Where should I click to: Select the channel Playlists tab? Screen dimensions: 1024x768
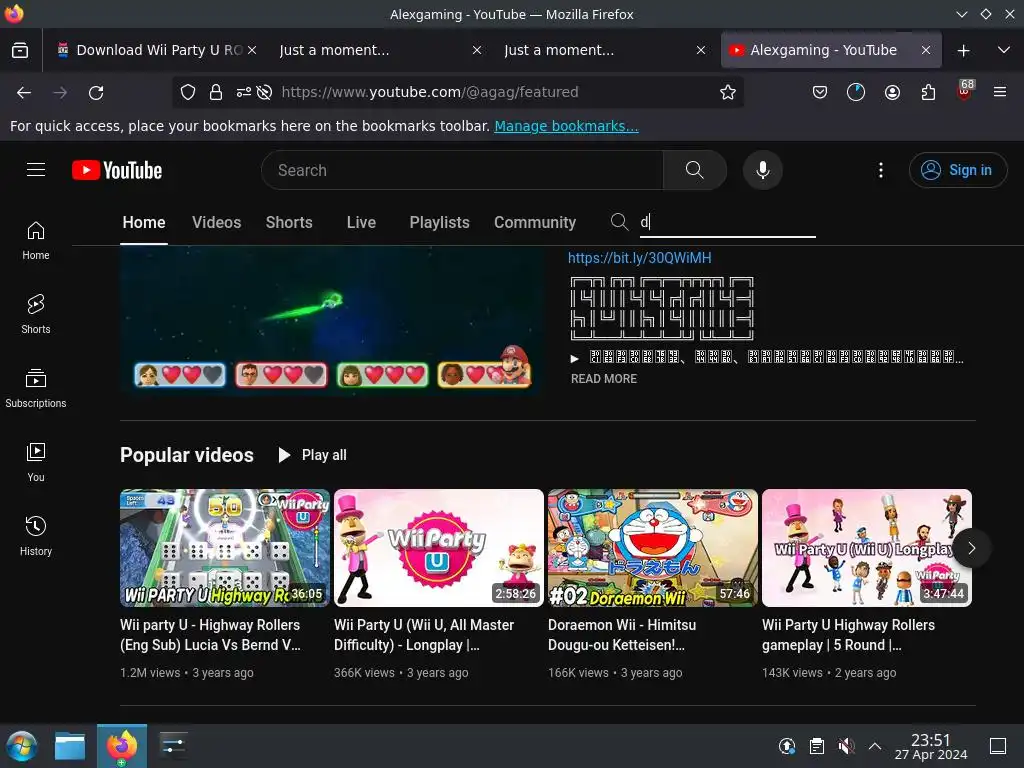440,222
